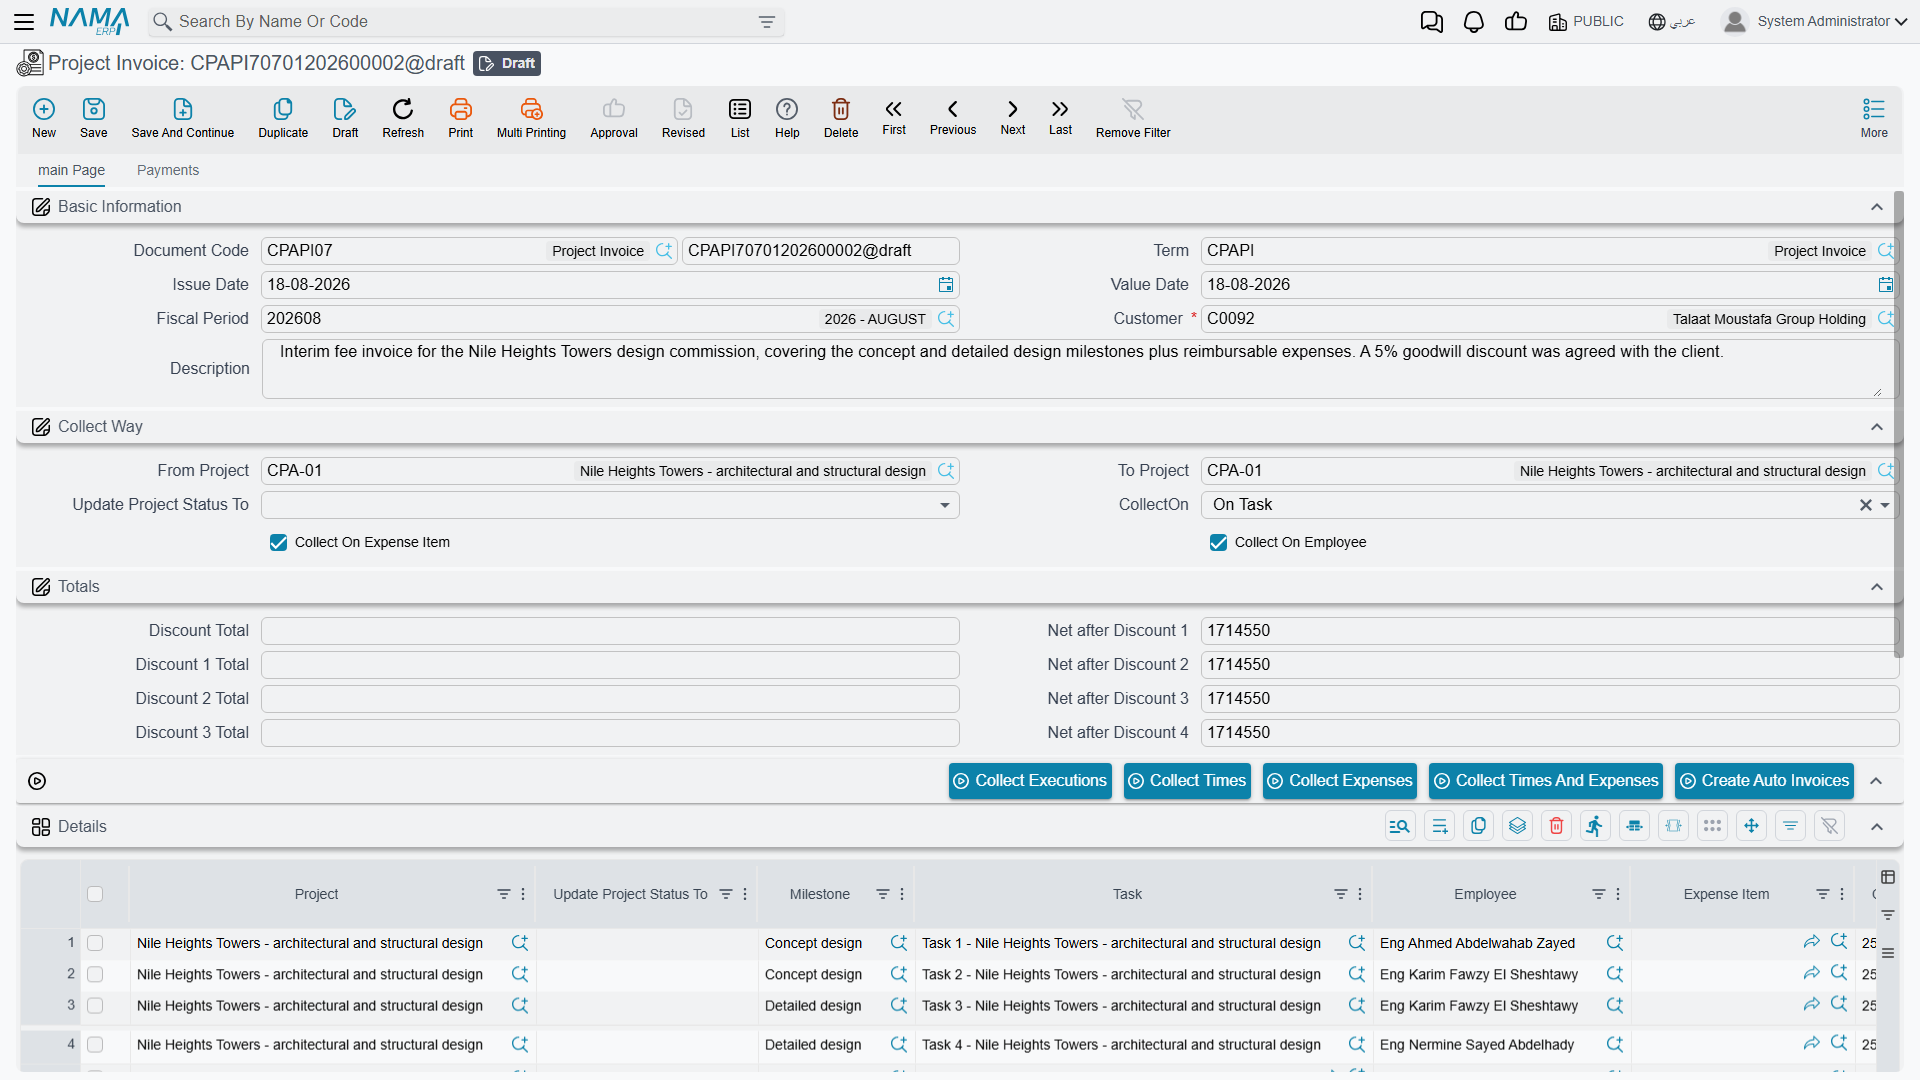This screenshot has width=1920, height=1080.
Task: Select the checkbox for detail row 1
Action: [x=95, y=943]
